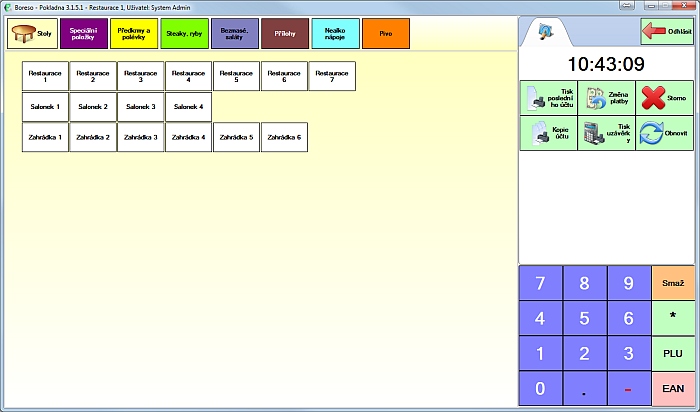Switch to Speciální položky category
Image resolution: width=700 pixels, height=412 pixels.
pos(83,34)
